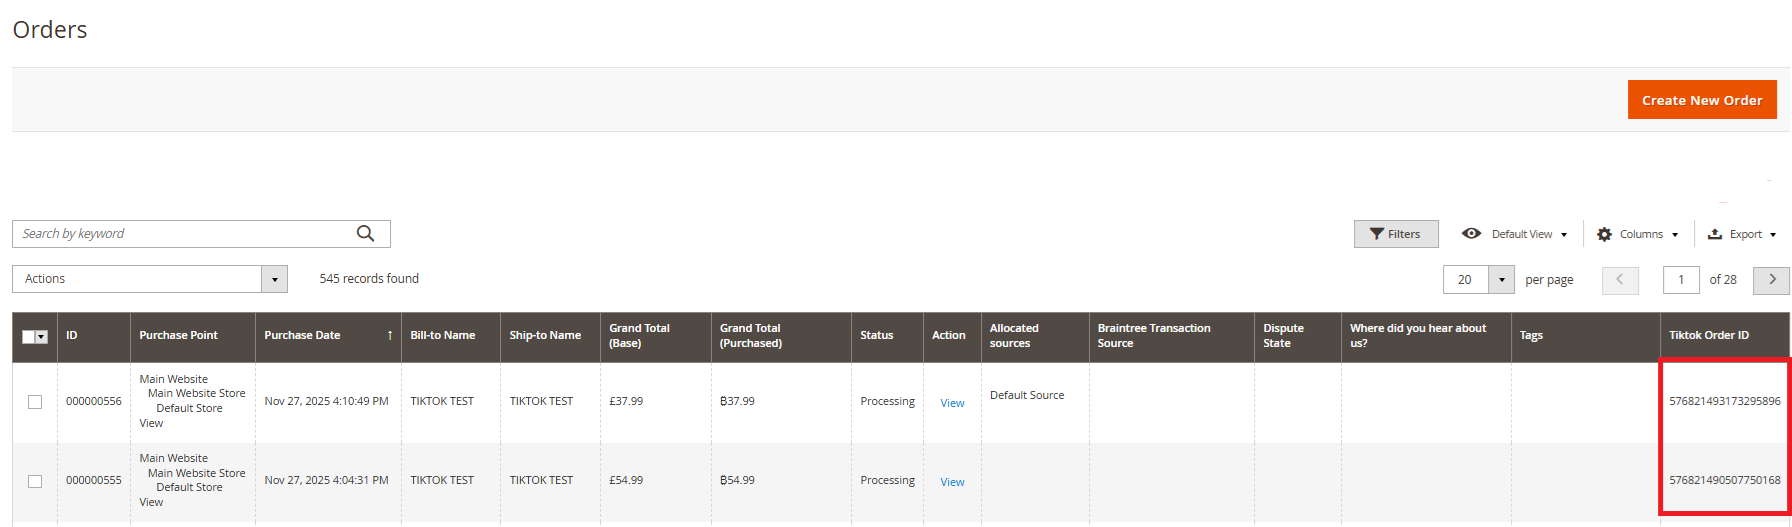The height and width of the screenshot is (527, 1792).
Task: Expand the Actions dropdown
Action: [x=274, y=279]
